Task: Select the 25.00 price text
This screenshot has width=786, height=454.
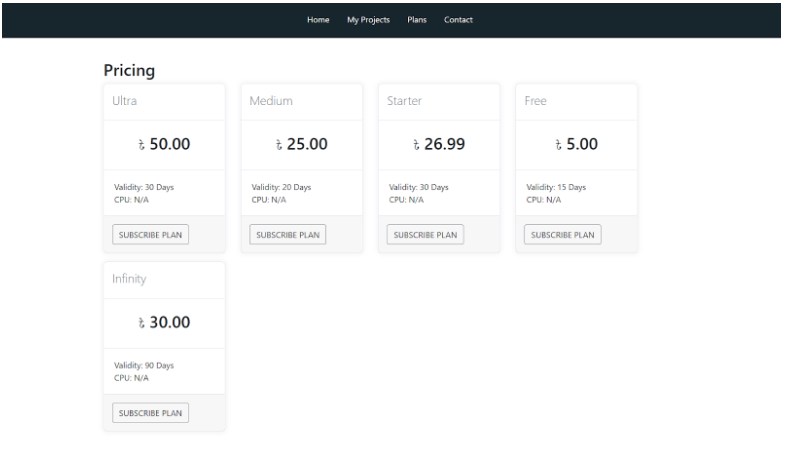Action: click(307, 144)
